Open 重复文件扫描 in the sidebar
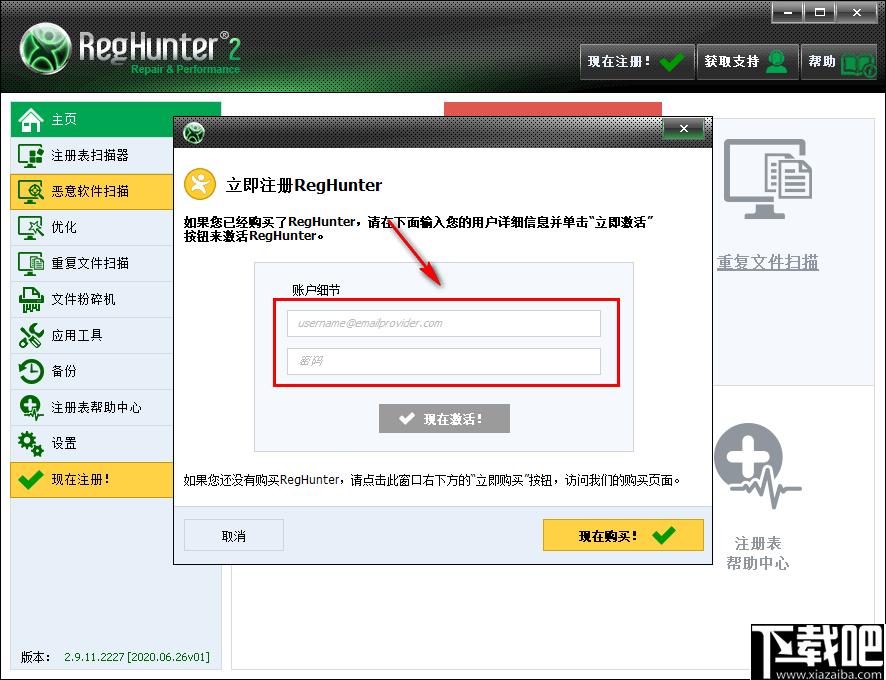 click(92, 263)
